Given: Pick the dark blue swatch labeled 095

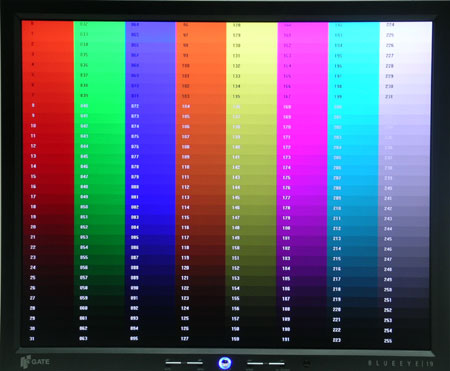Looking at the screenshot, I should click(x=150, y=339).
